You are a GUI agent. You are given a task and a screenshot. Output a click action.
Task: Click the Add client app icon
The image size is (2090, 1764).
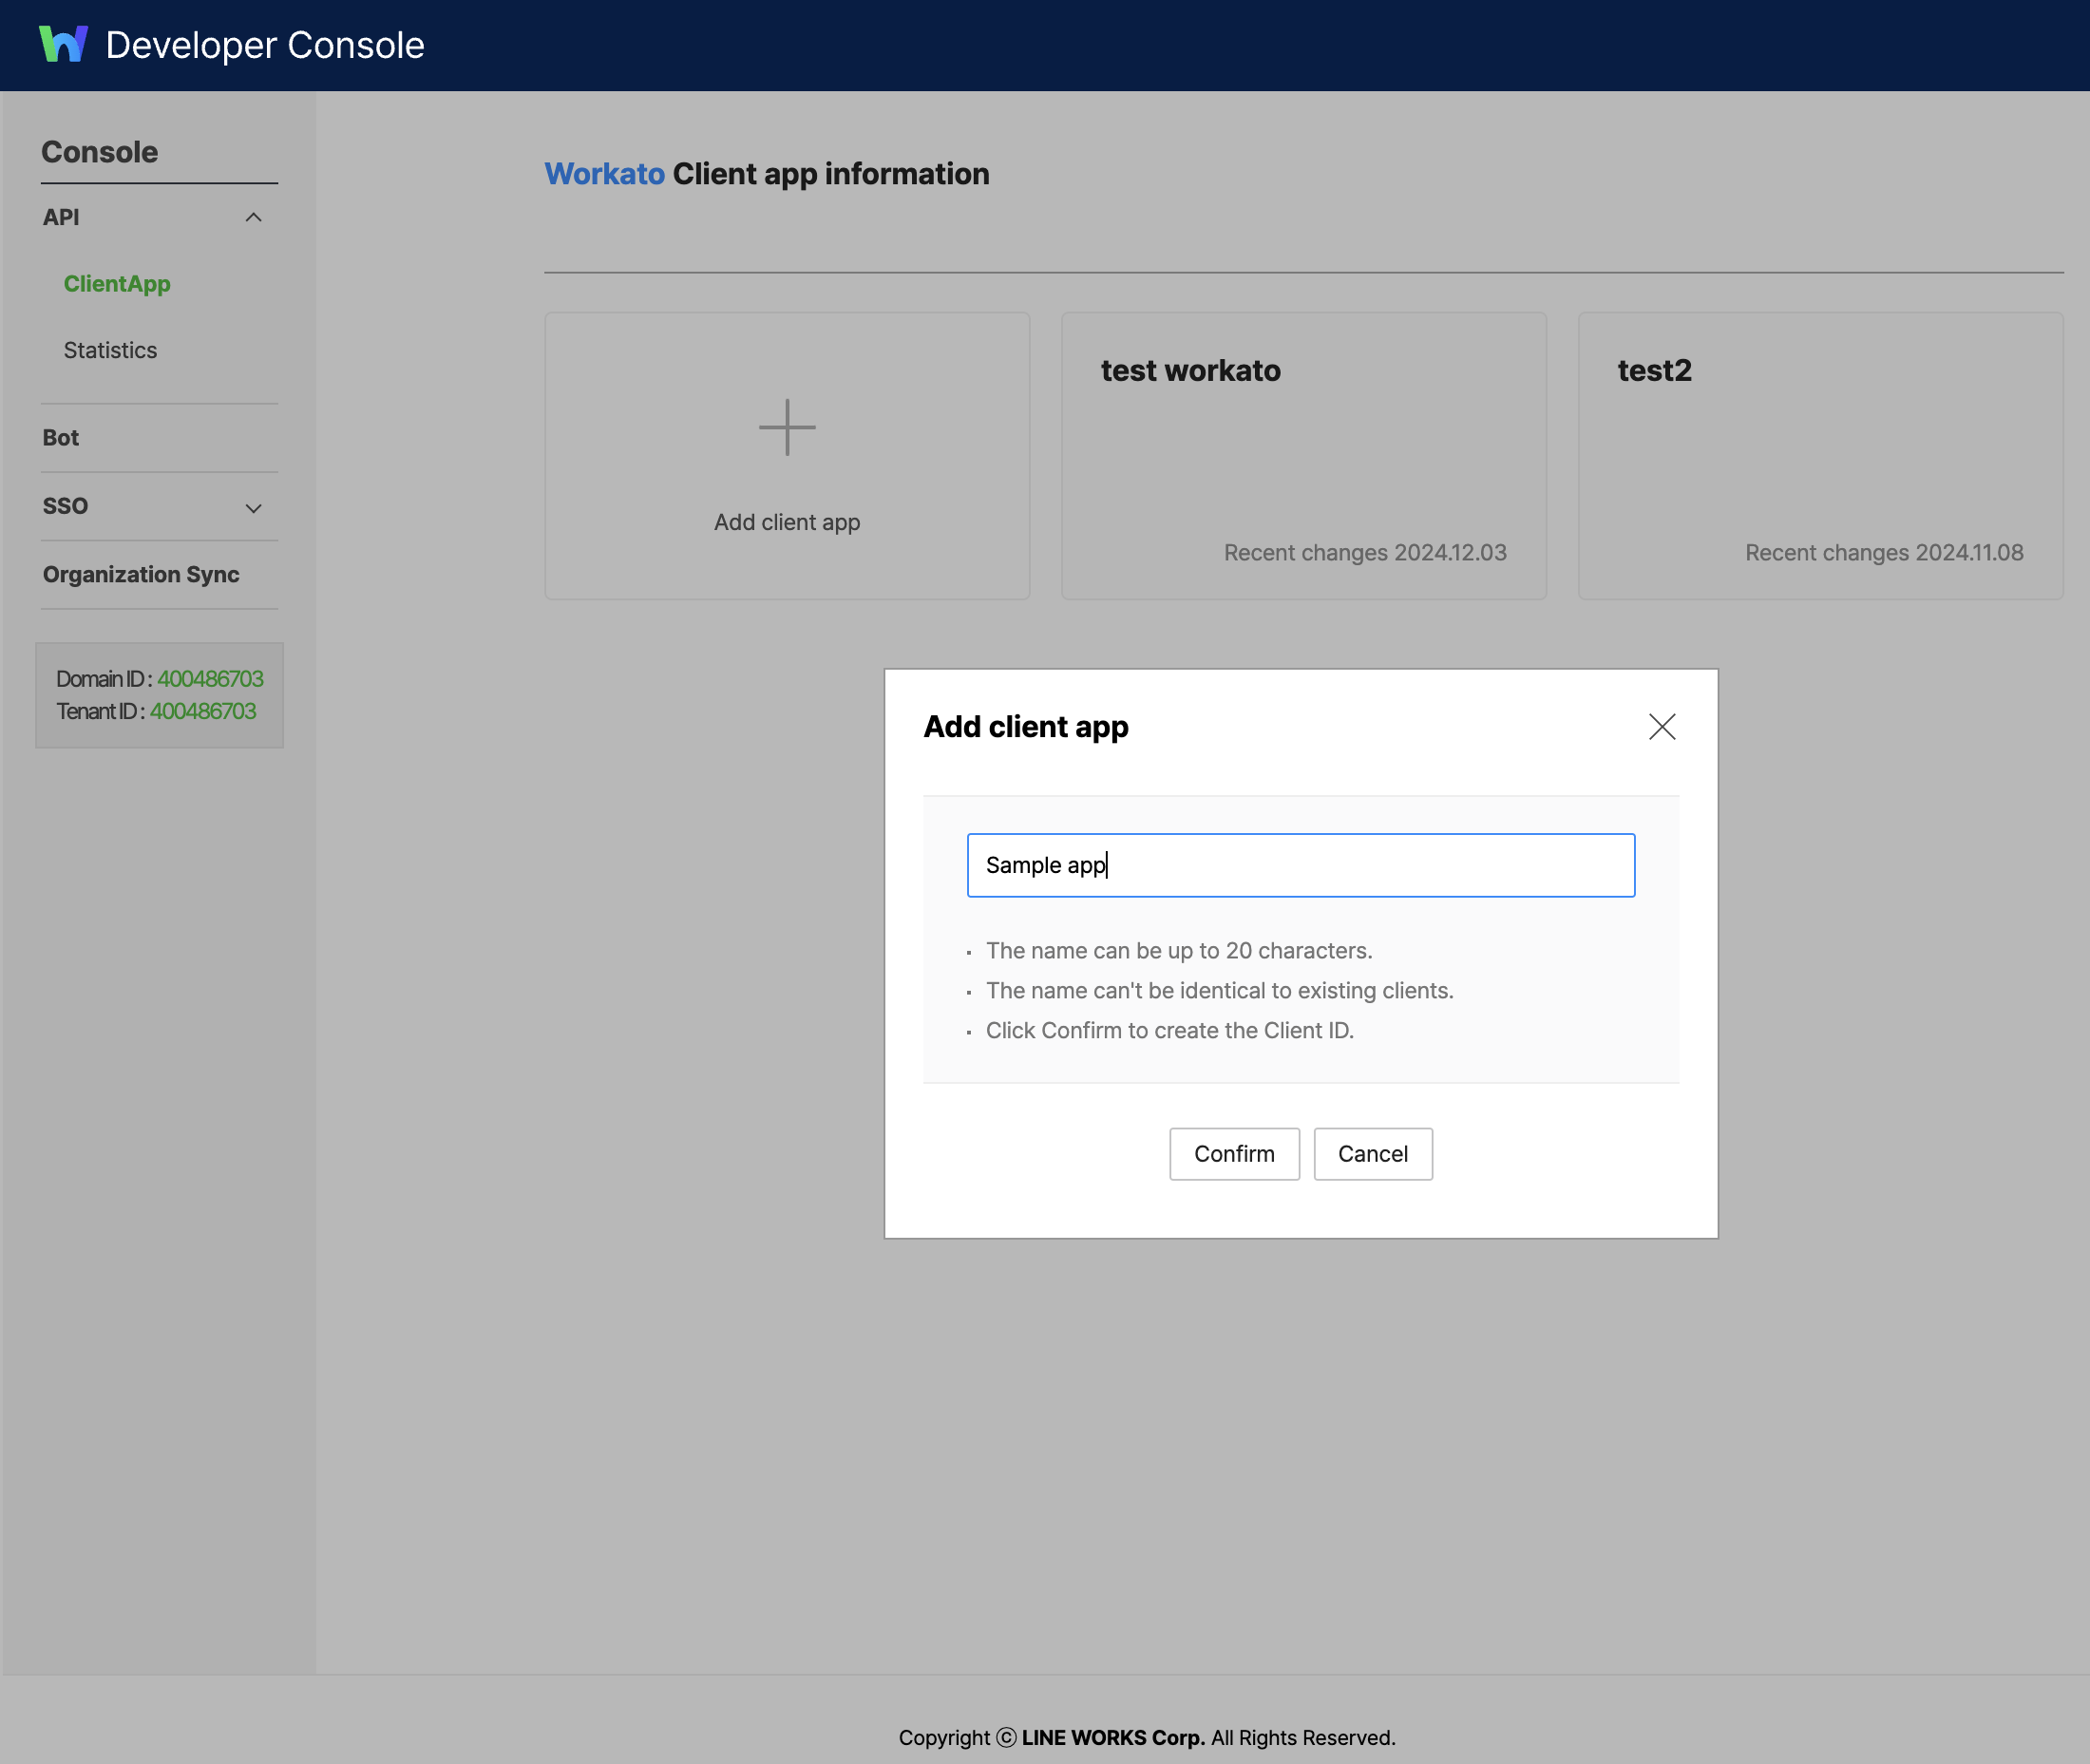click(786, 426)
